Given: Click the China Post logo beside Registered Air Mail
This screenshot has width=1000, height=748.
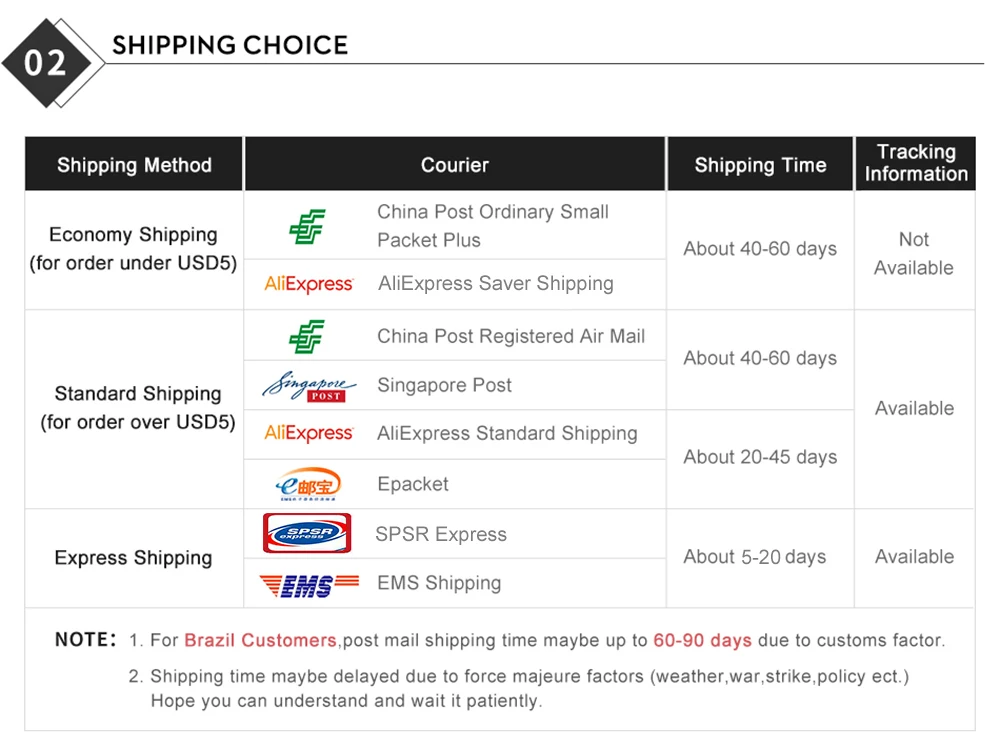Looking at the screenshot, I should 307,337.
